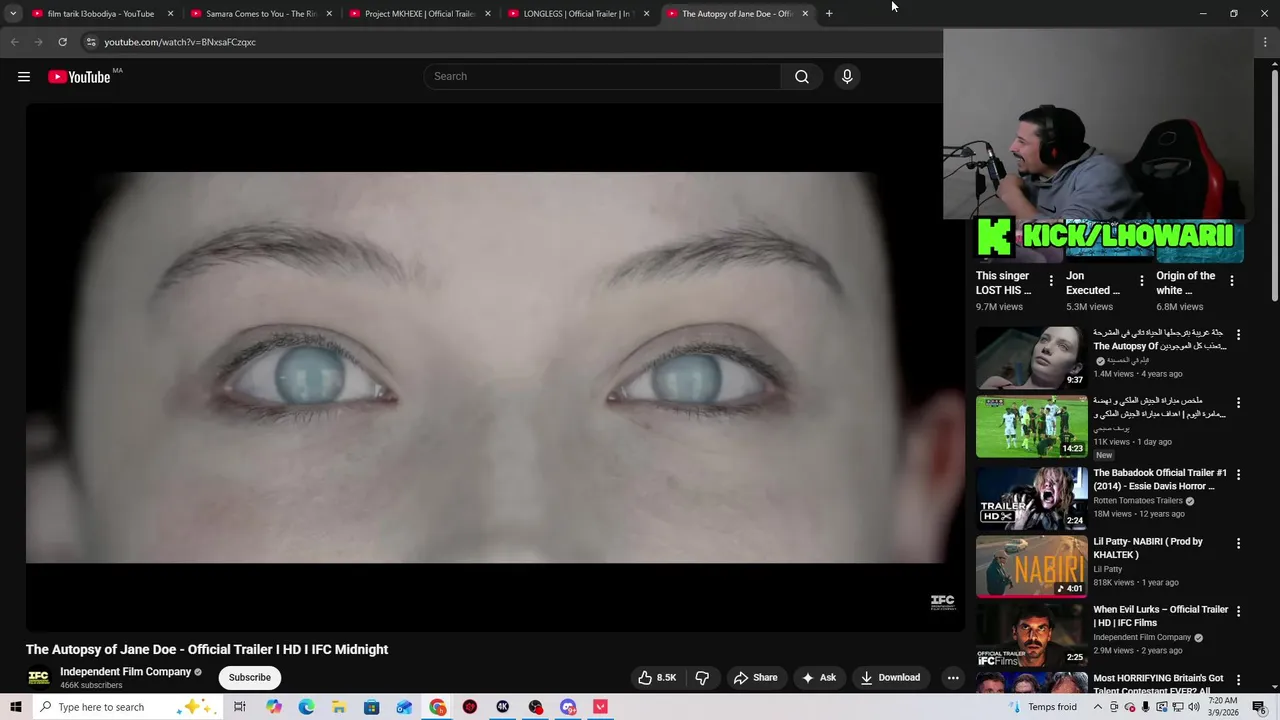Open Independent Film Company channel name link
The height and width of the screenshot is (720, 1280).
[125, 672]
